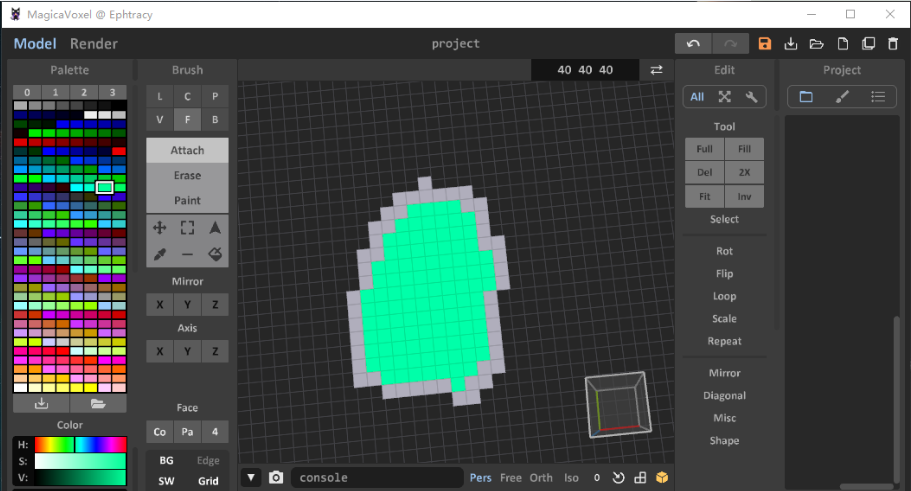911x491 pixels.
Task: Click the hue slider in Color panel
Action: (80, 444)
